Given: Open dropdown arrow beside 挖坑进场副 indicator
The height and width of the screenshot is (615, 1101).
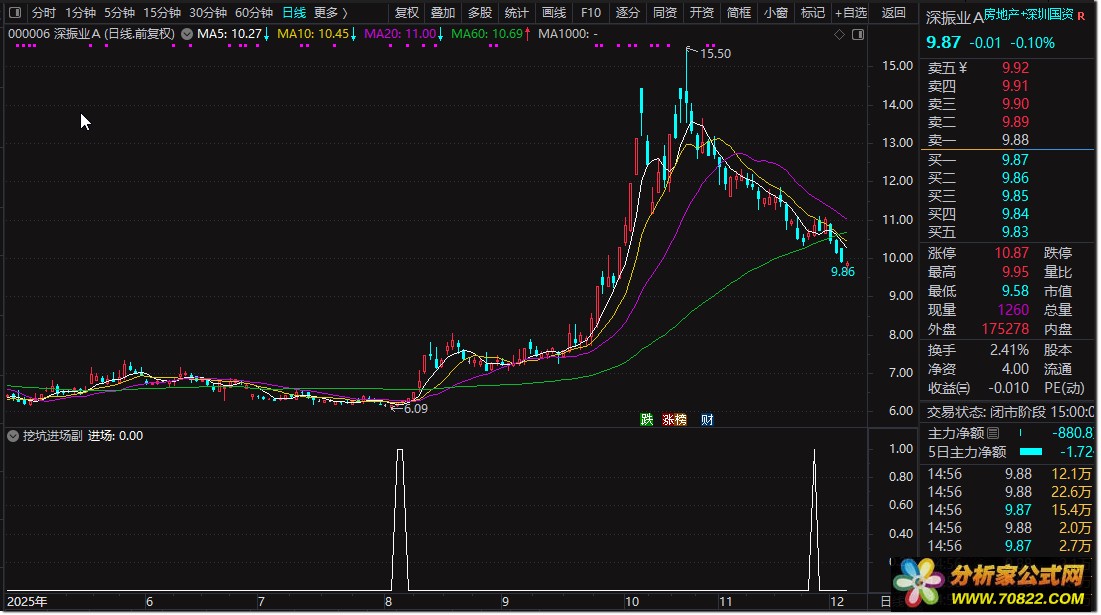Looking at the screenshot, I should [13, 436].
